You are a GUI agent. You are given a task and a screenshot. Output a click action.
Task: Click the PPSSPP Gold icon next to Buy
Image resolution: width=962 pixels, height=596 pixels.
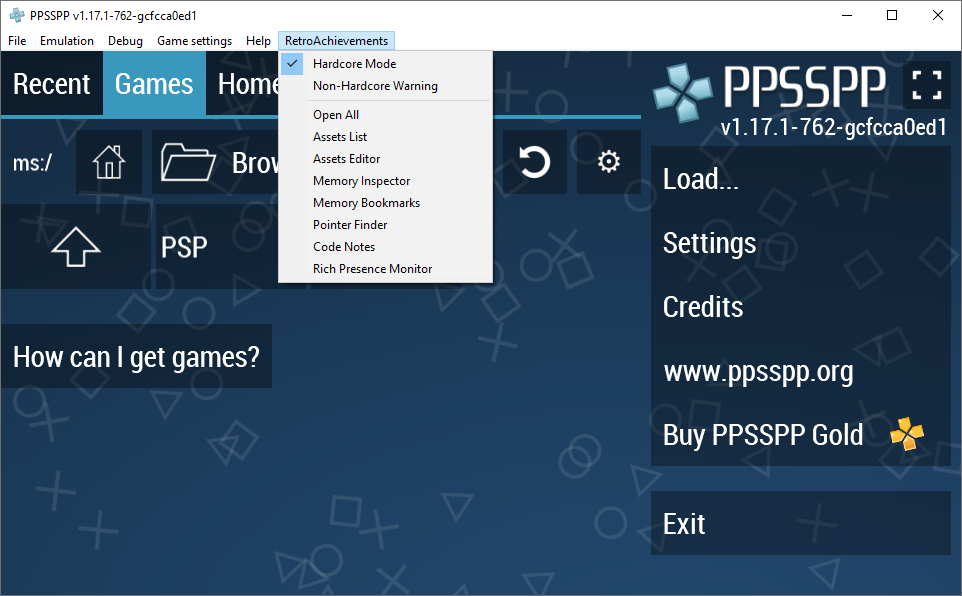pos(906,434)
